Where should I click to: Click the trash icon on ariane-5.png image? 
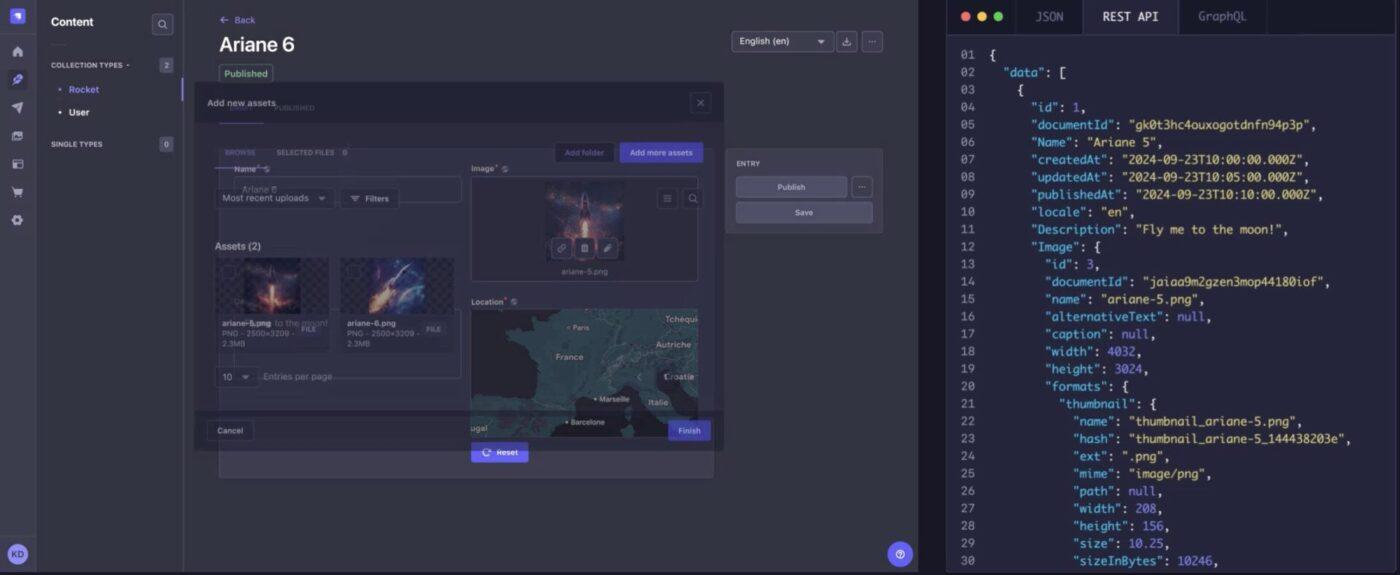(x=585, y=248)
